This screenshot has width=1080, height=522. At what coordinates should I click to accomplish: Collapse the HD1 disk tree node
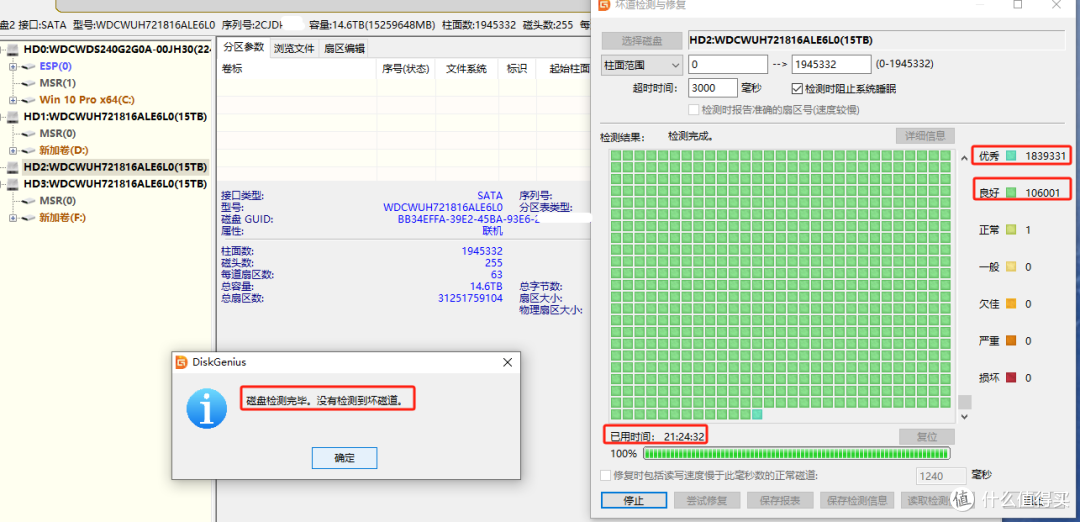[3, 116]
